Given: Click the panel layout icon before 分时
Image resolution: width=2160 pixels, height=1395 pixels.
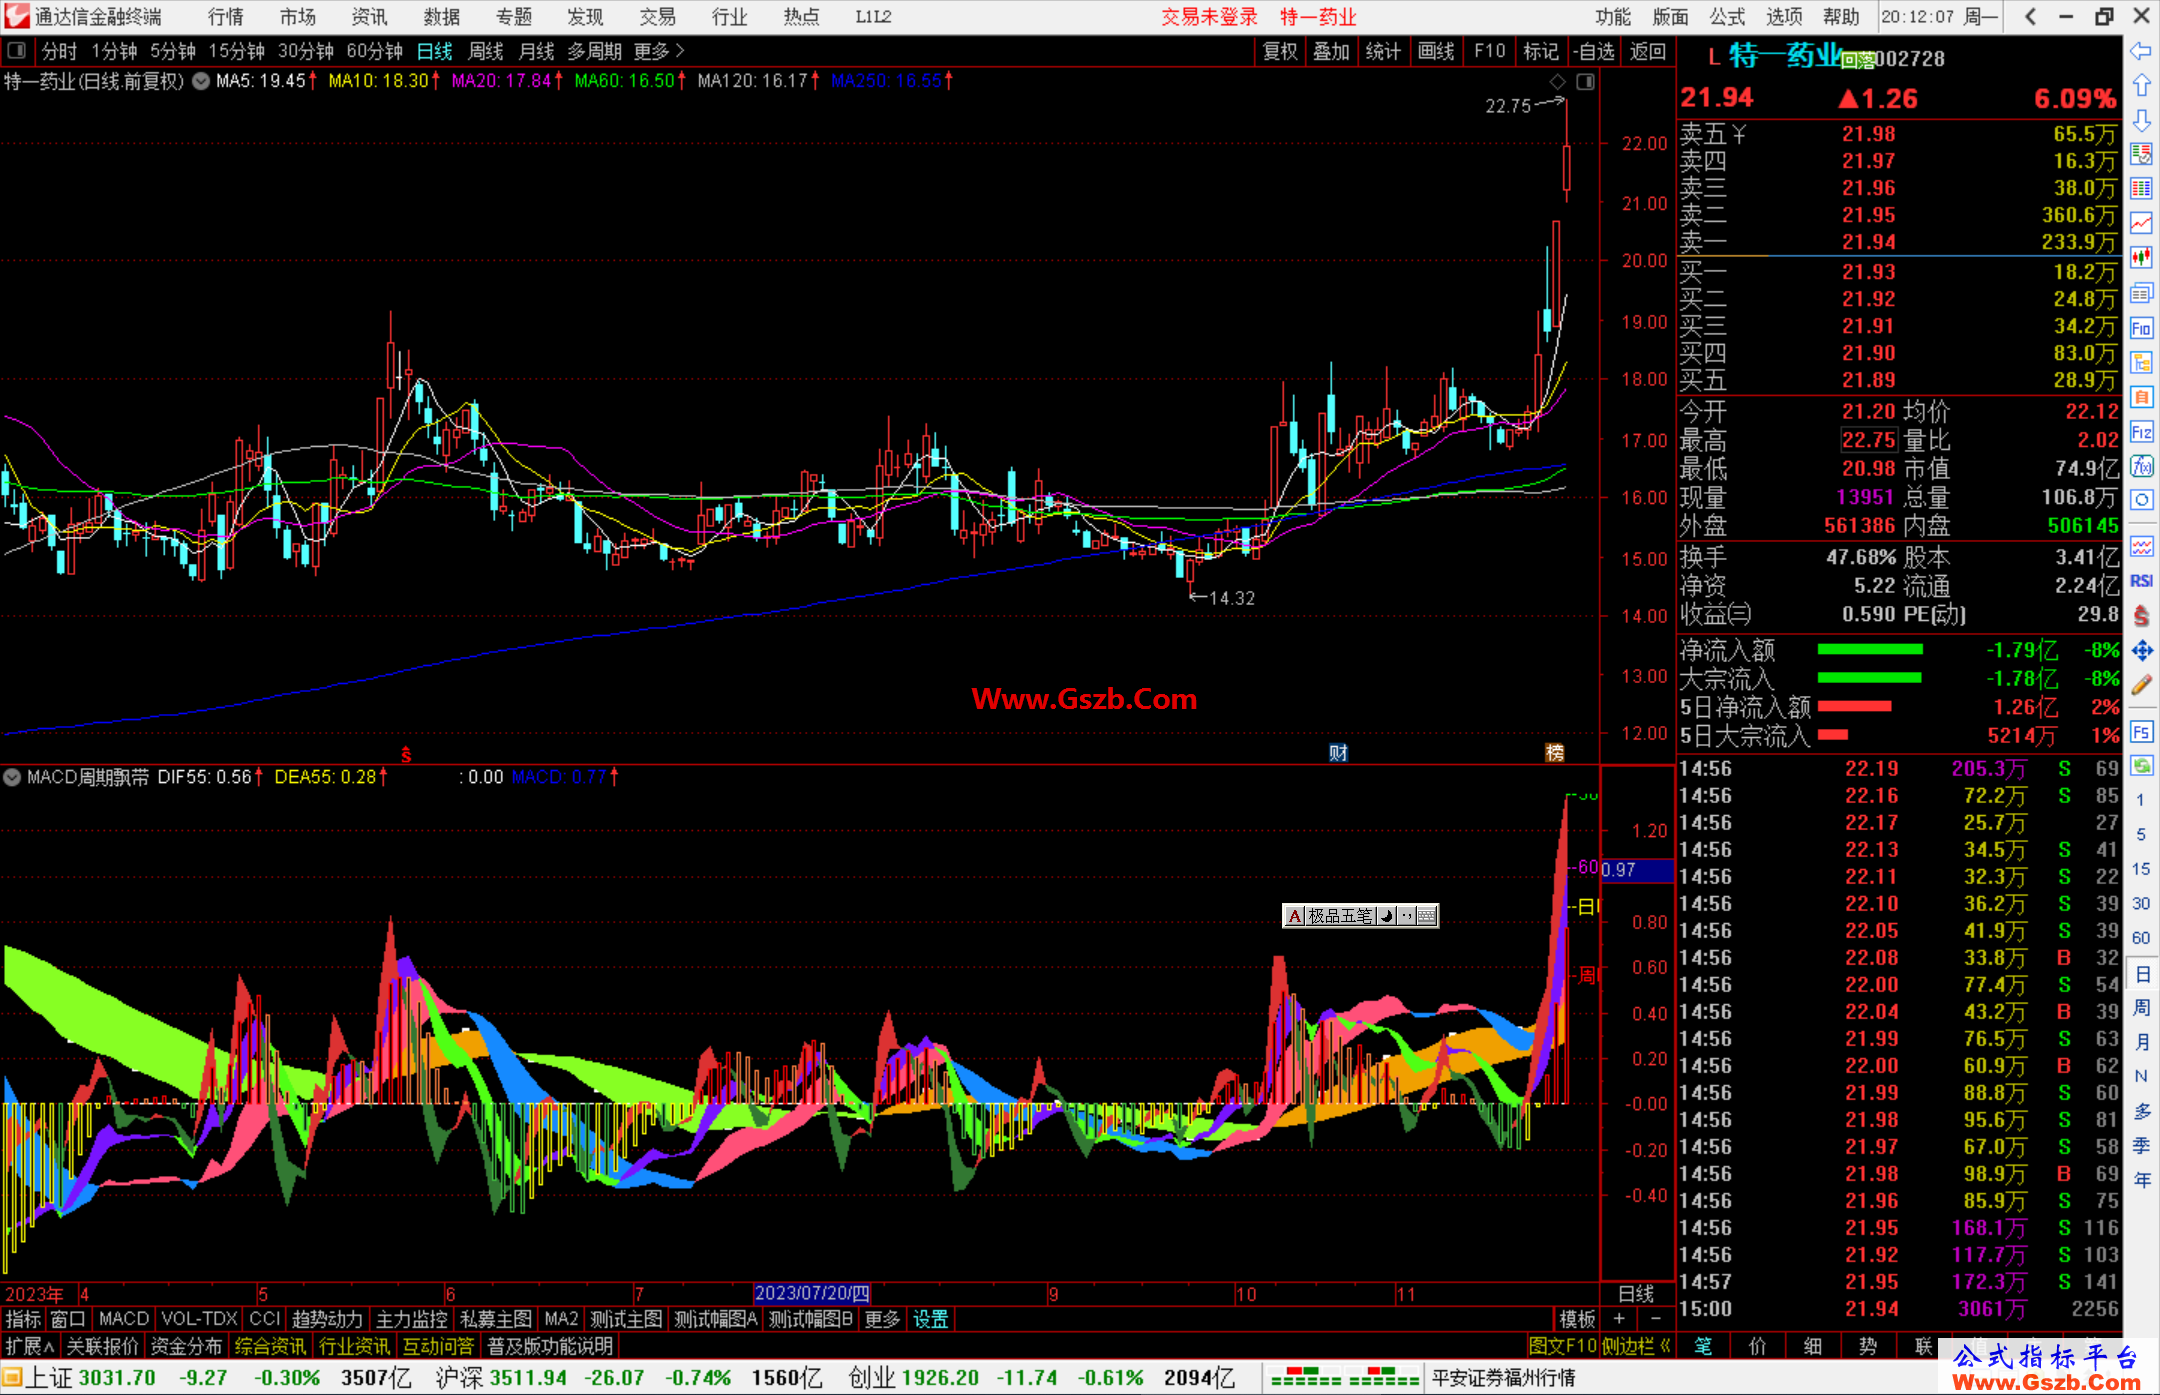Looking at the screenshot, I should pyautogui.click(x=16, y=50).
